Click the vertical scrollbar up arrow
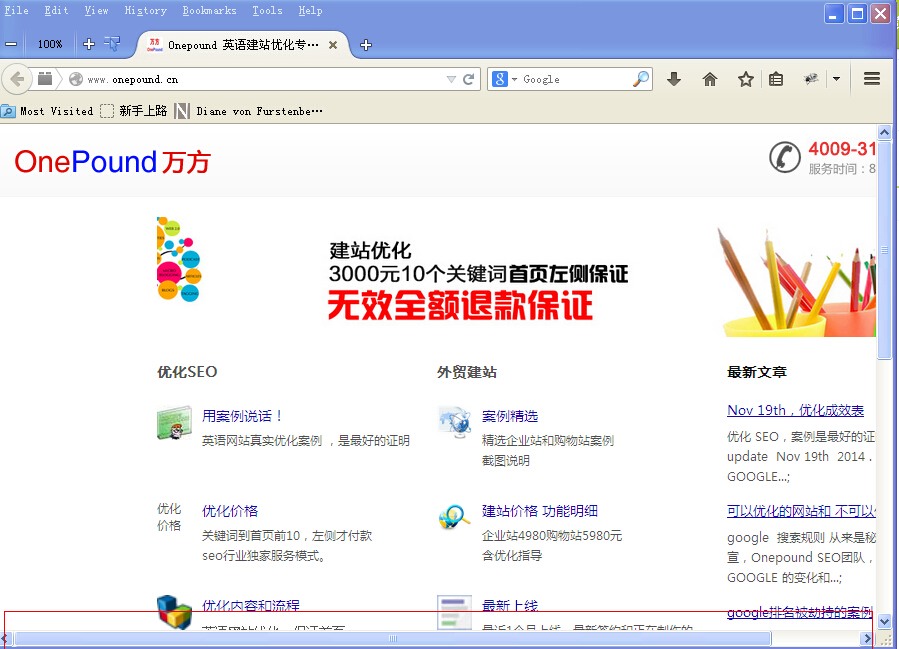 (x=884, y=132)
